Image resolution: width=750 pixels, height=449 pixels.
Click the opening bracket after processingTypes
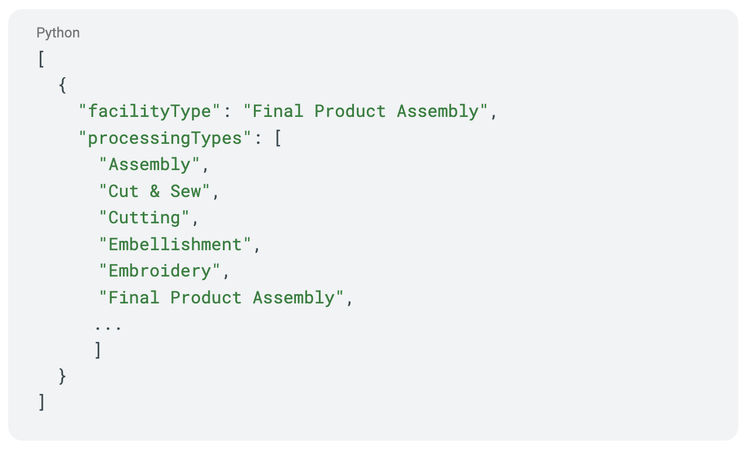coord(278,138)
